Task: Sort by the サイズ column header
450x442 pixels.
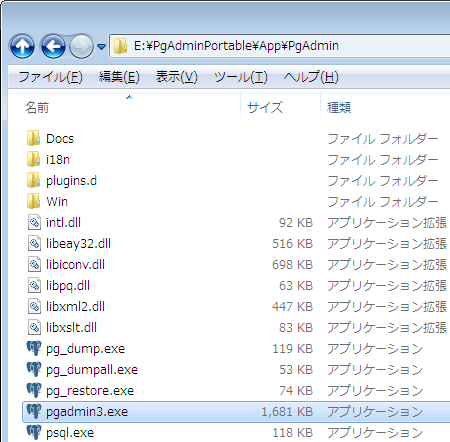Action: [280, 107]
